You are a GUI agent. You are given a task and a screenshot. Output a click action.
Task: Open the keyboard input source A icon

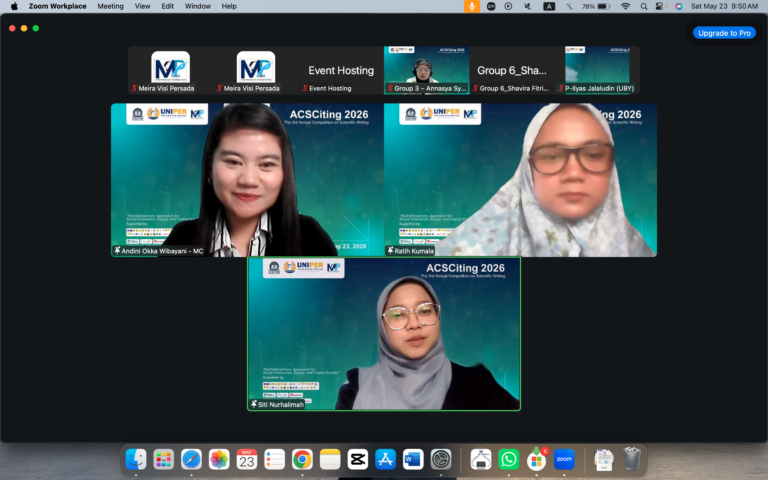[x=549, y=6]
